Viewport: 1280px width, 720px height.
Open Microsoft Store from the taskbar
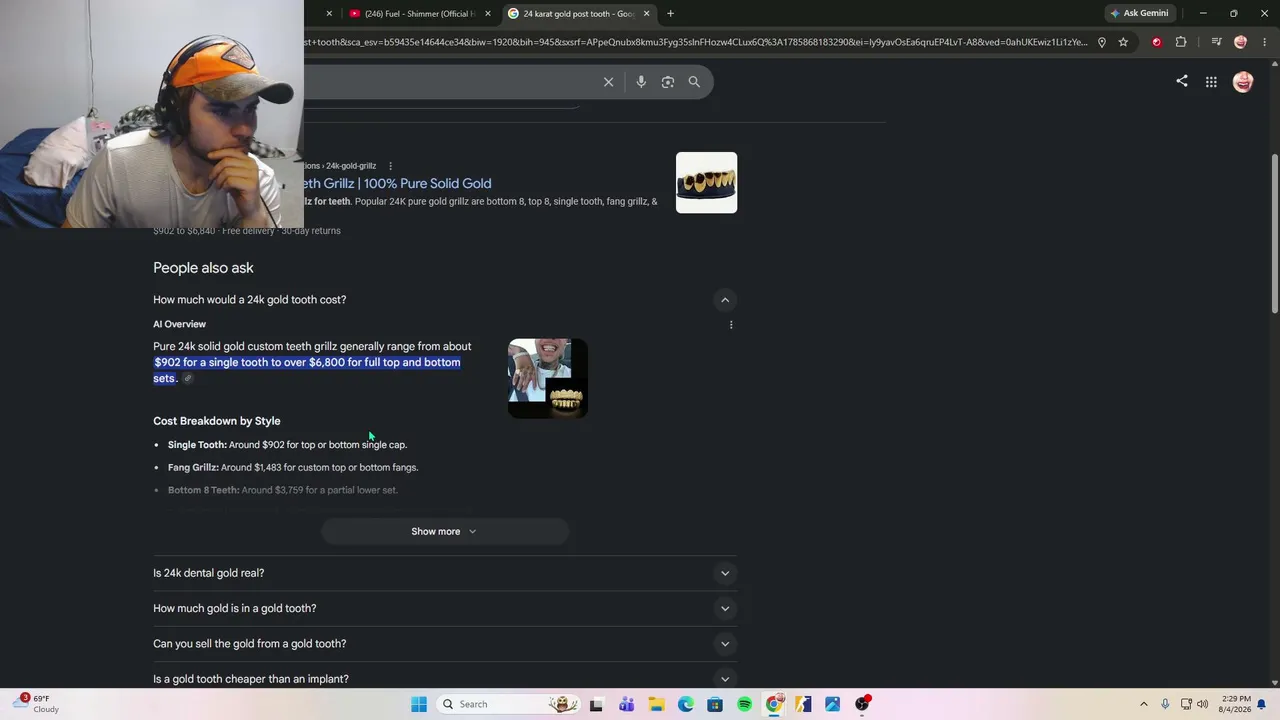pos(715,704)
